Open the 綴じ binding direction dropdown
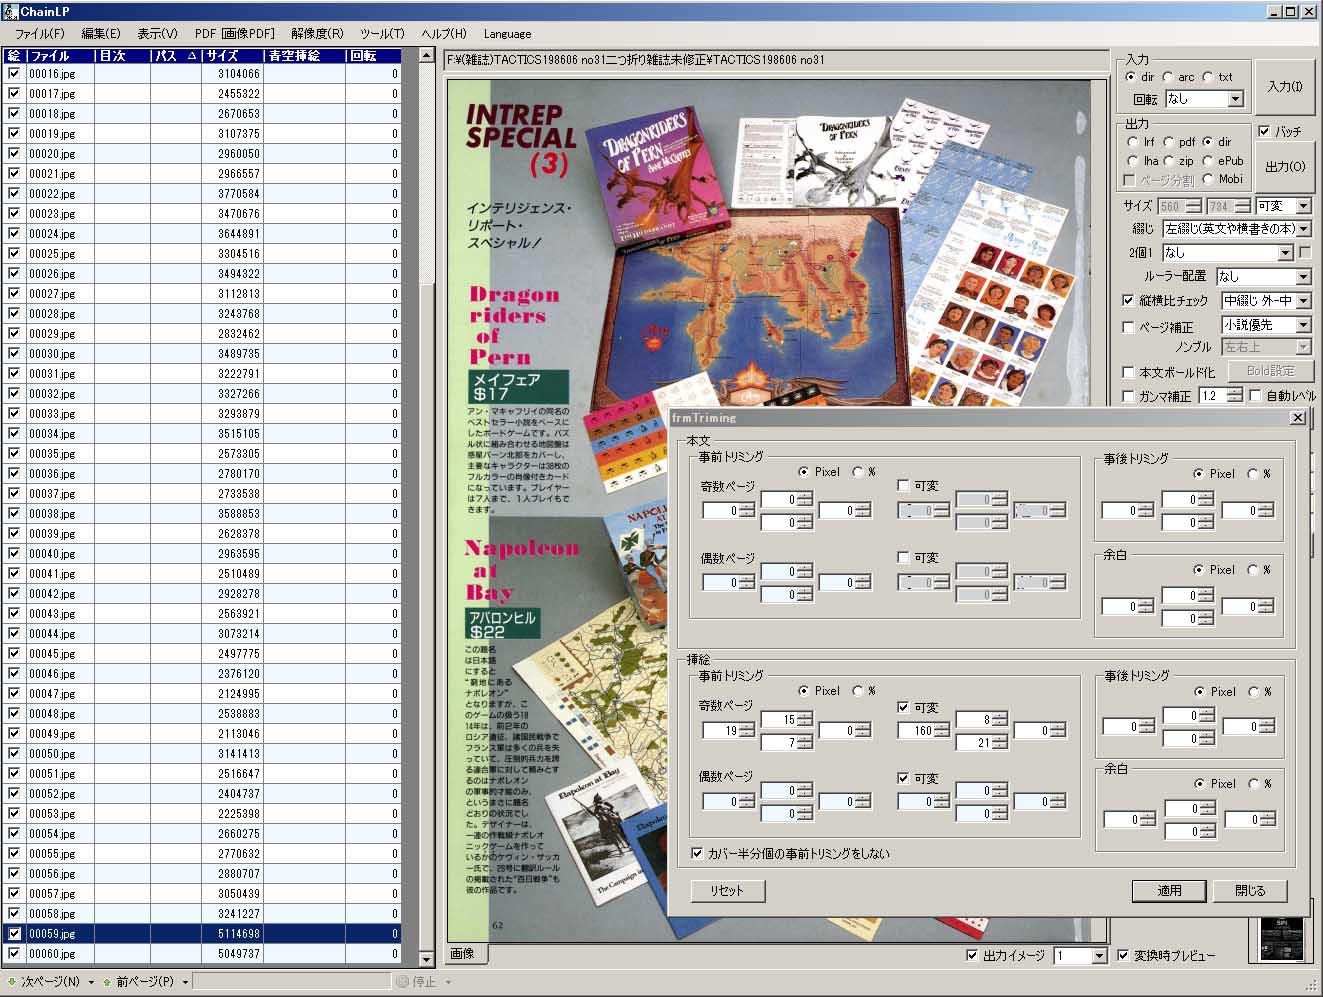This screenshot has height=997, width=1323. (x=1303, y=229)
